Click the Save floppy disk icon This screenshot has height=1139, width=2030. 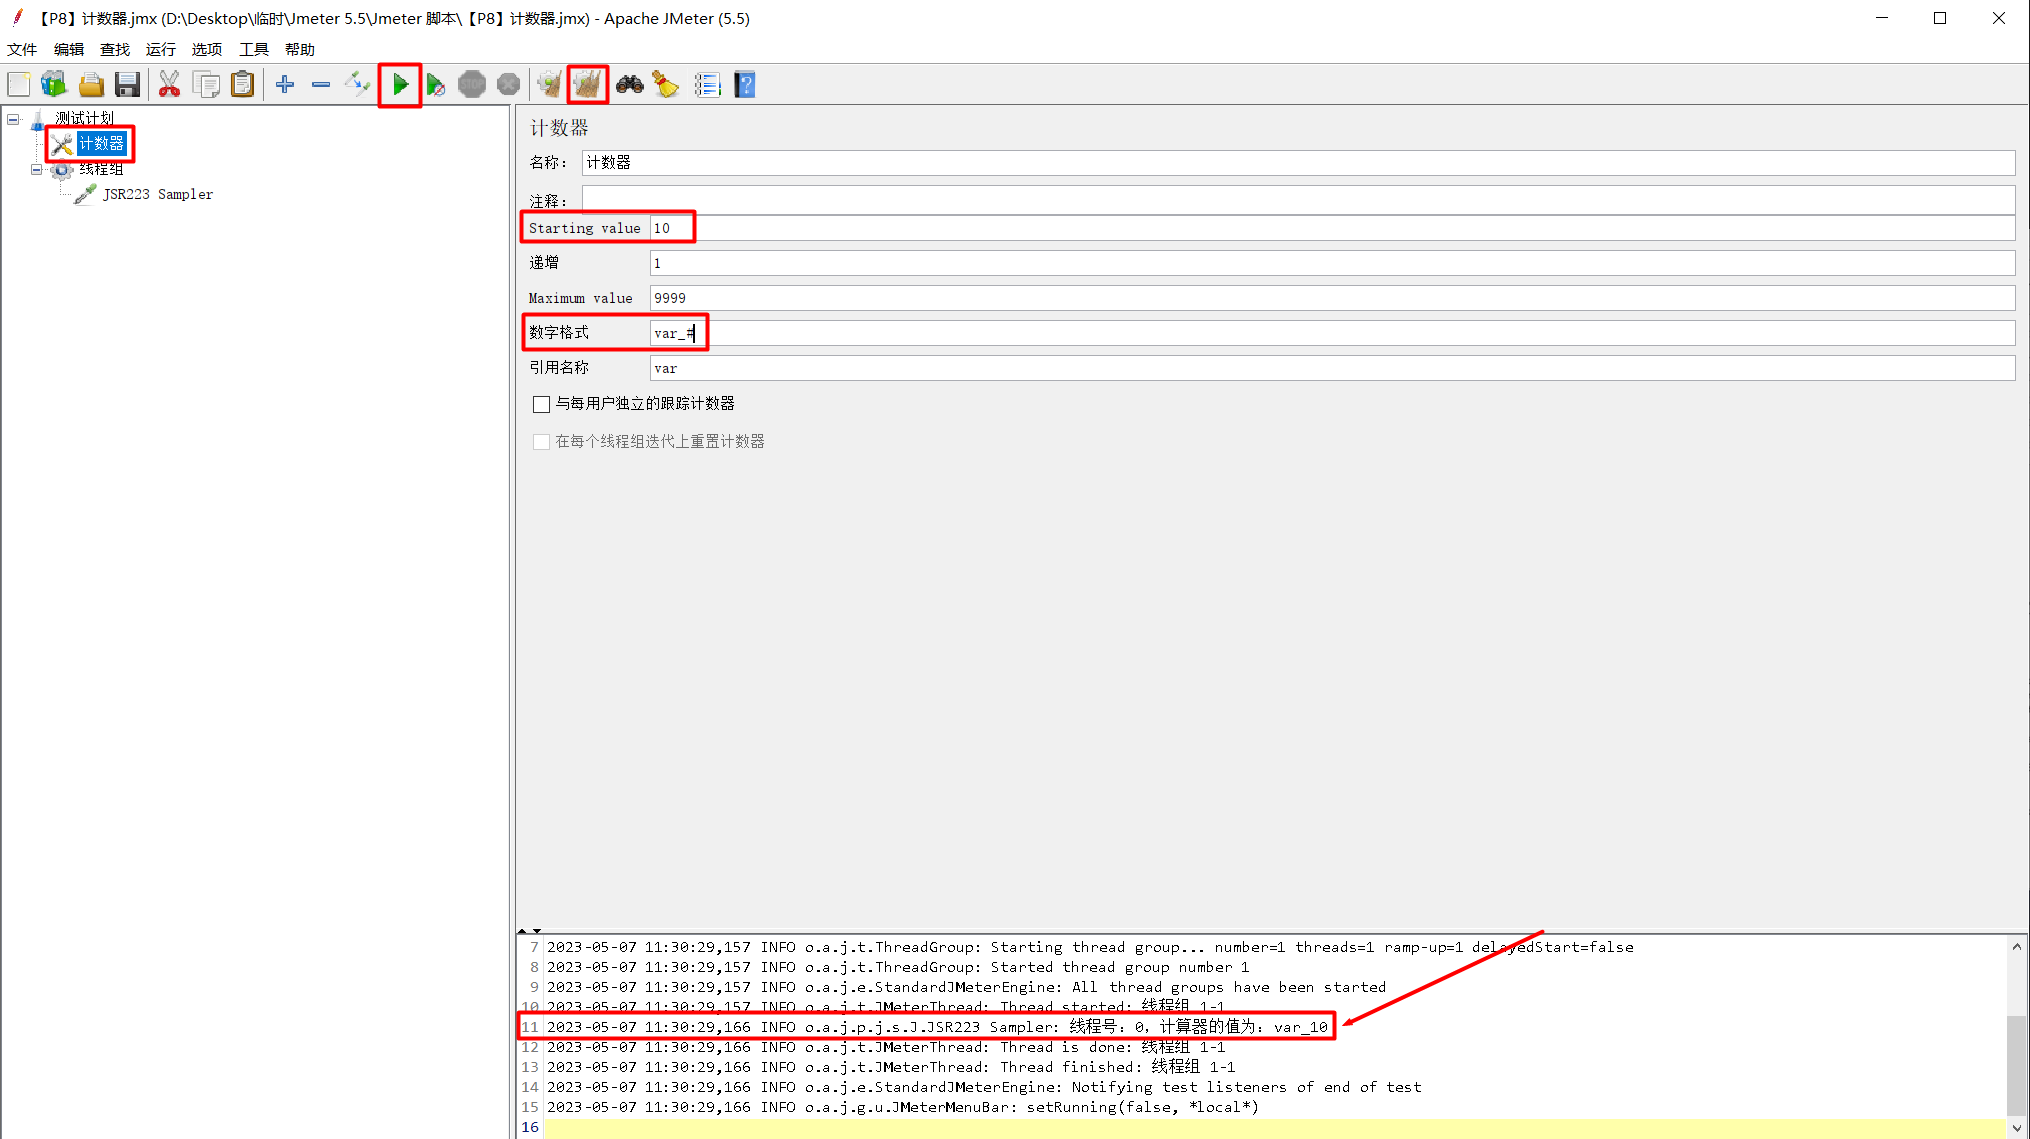click(127, 85)
